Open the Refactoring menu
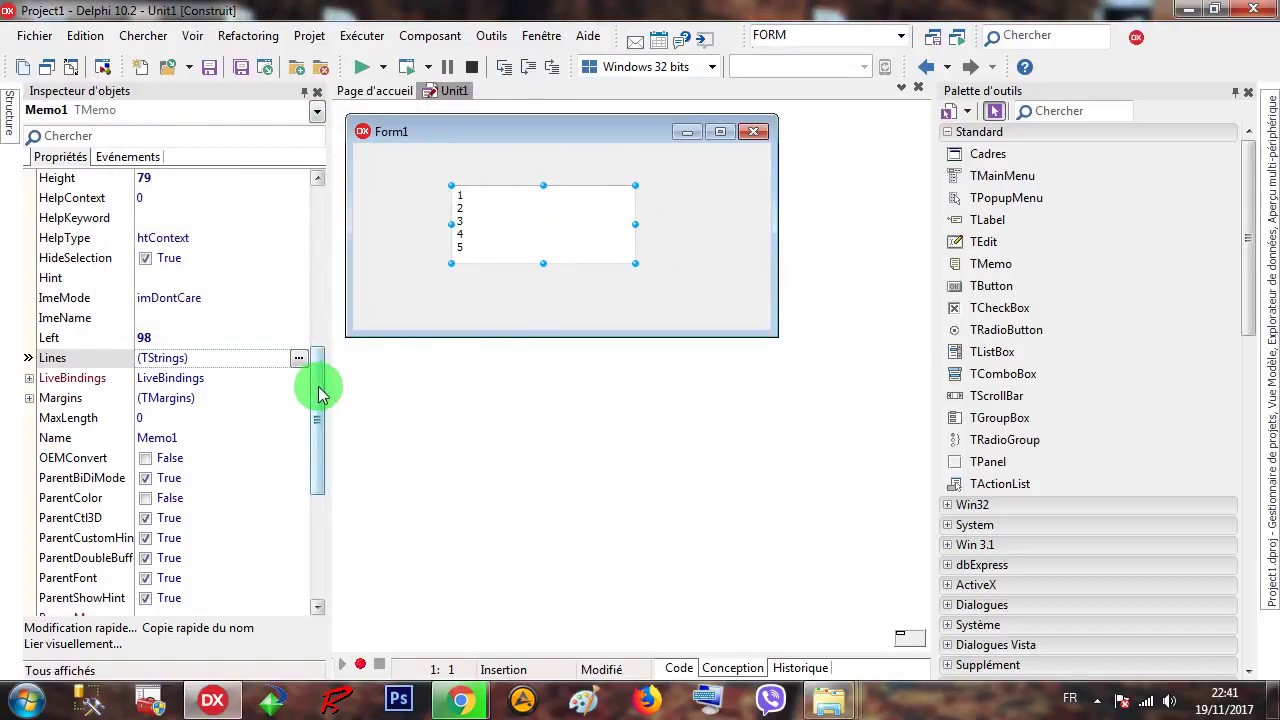The height and width of the screenshot is (720, 1280). pos(248,36)
